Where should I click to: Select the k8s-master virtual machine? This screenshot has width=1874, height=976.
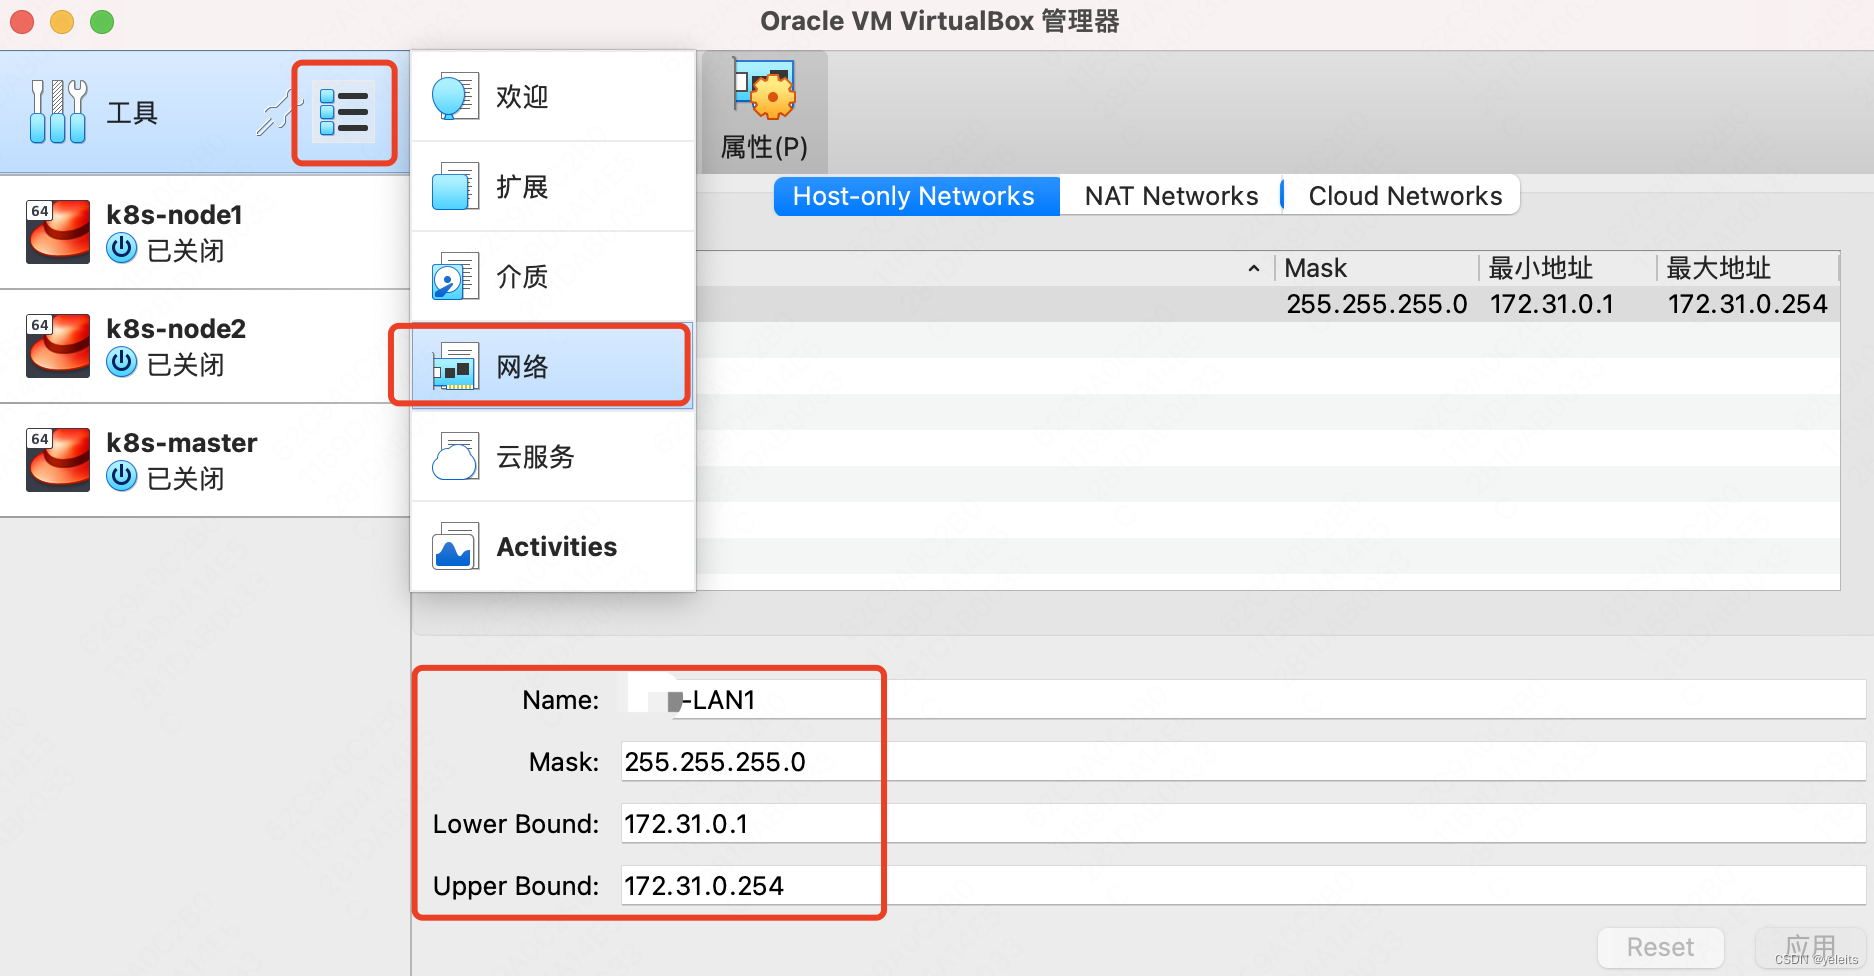click(x=205, y=460)
